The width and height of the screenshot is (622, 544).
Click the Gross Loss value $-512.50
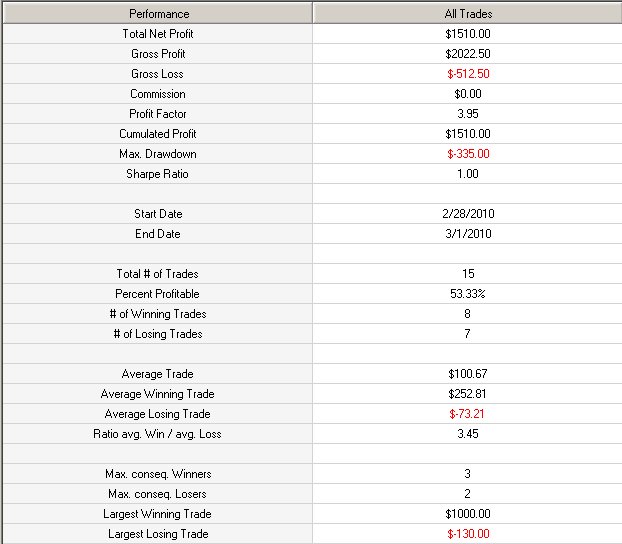468,74
